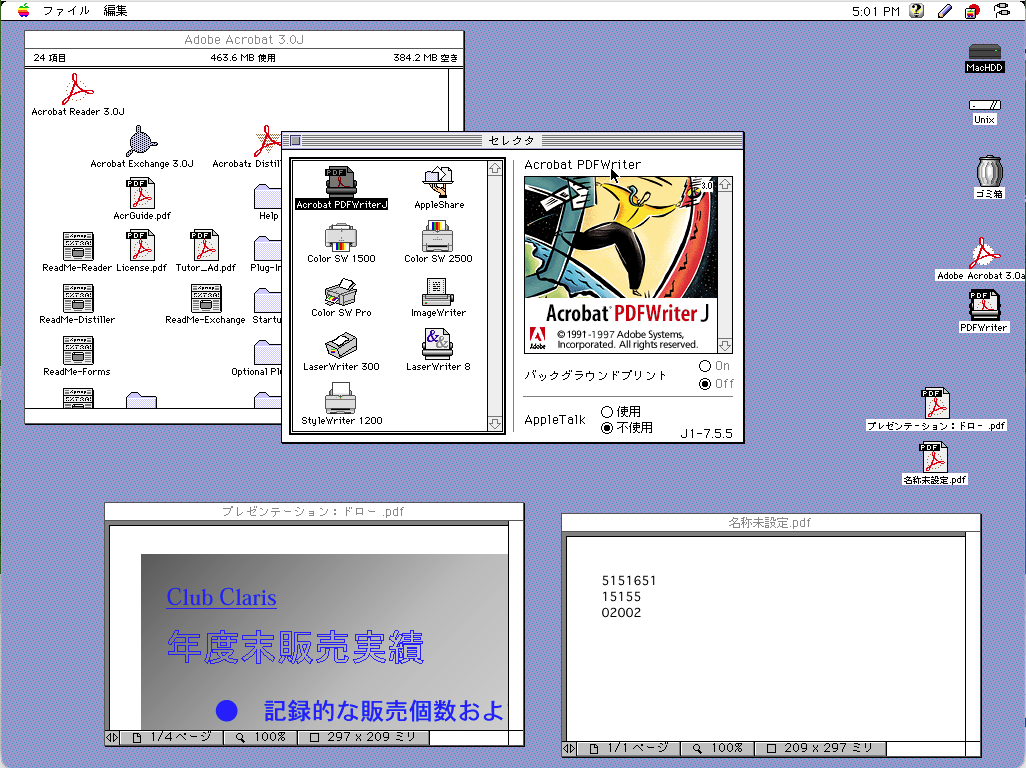Click the 15155 line in 名称未設定.pdf
1026x768 pixels.
621,597
